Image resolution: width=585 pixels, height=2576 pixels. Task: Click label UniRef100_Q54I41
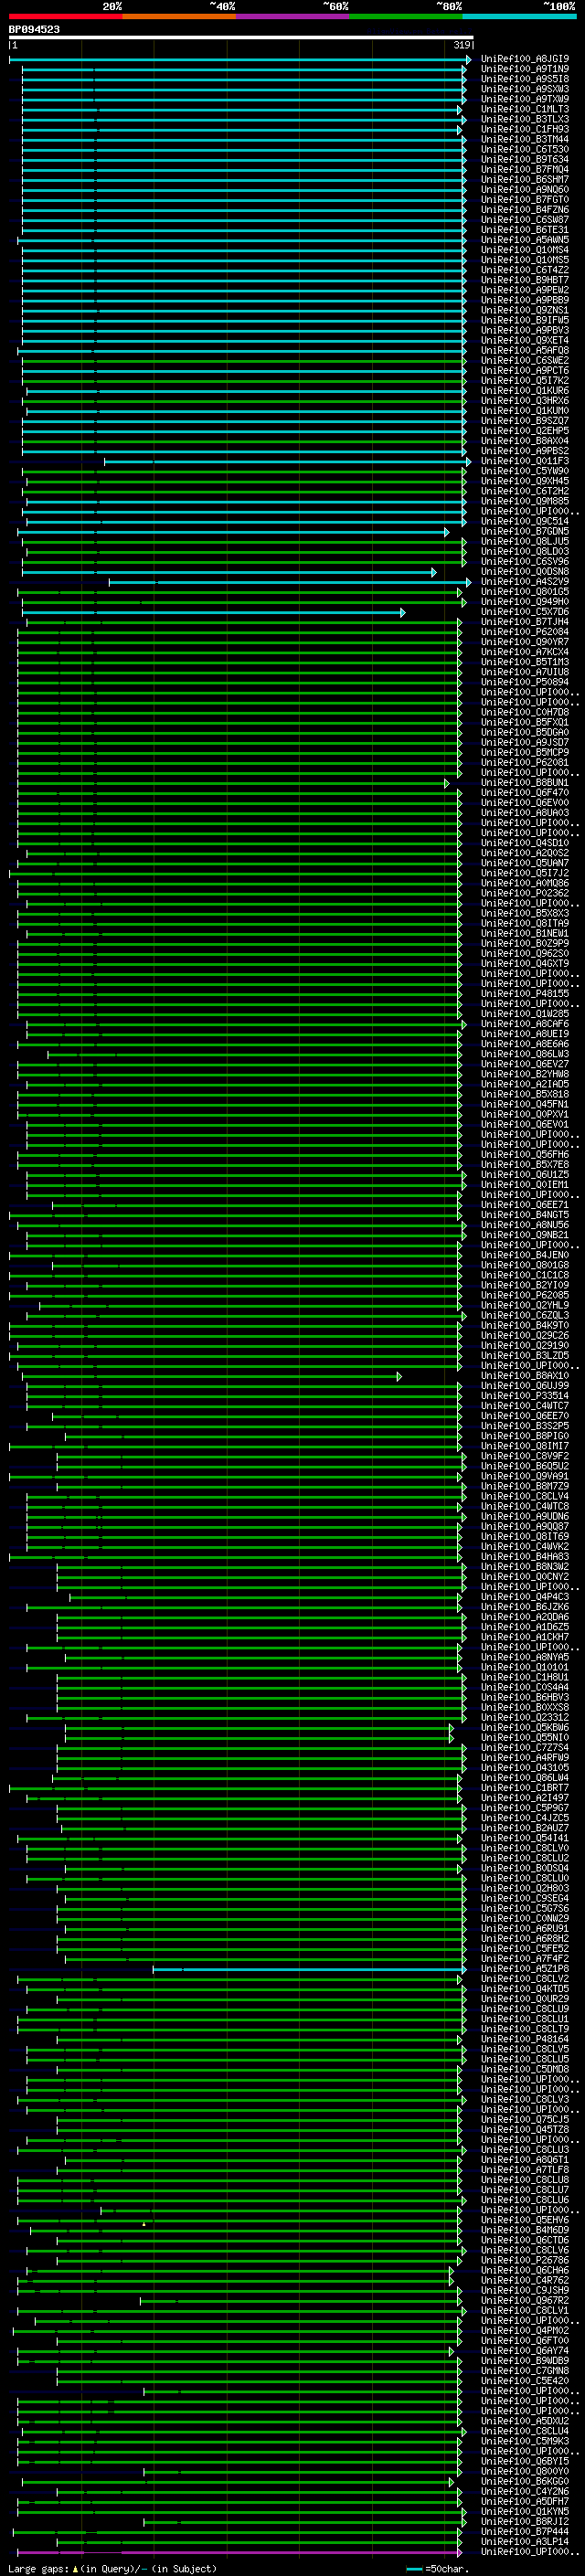[x=525, y=1838]
